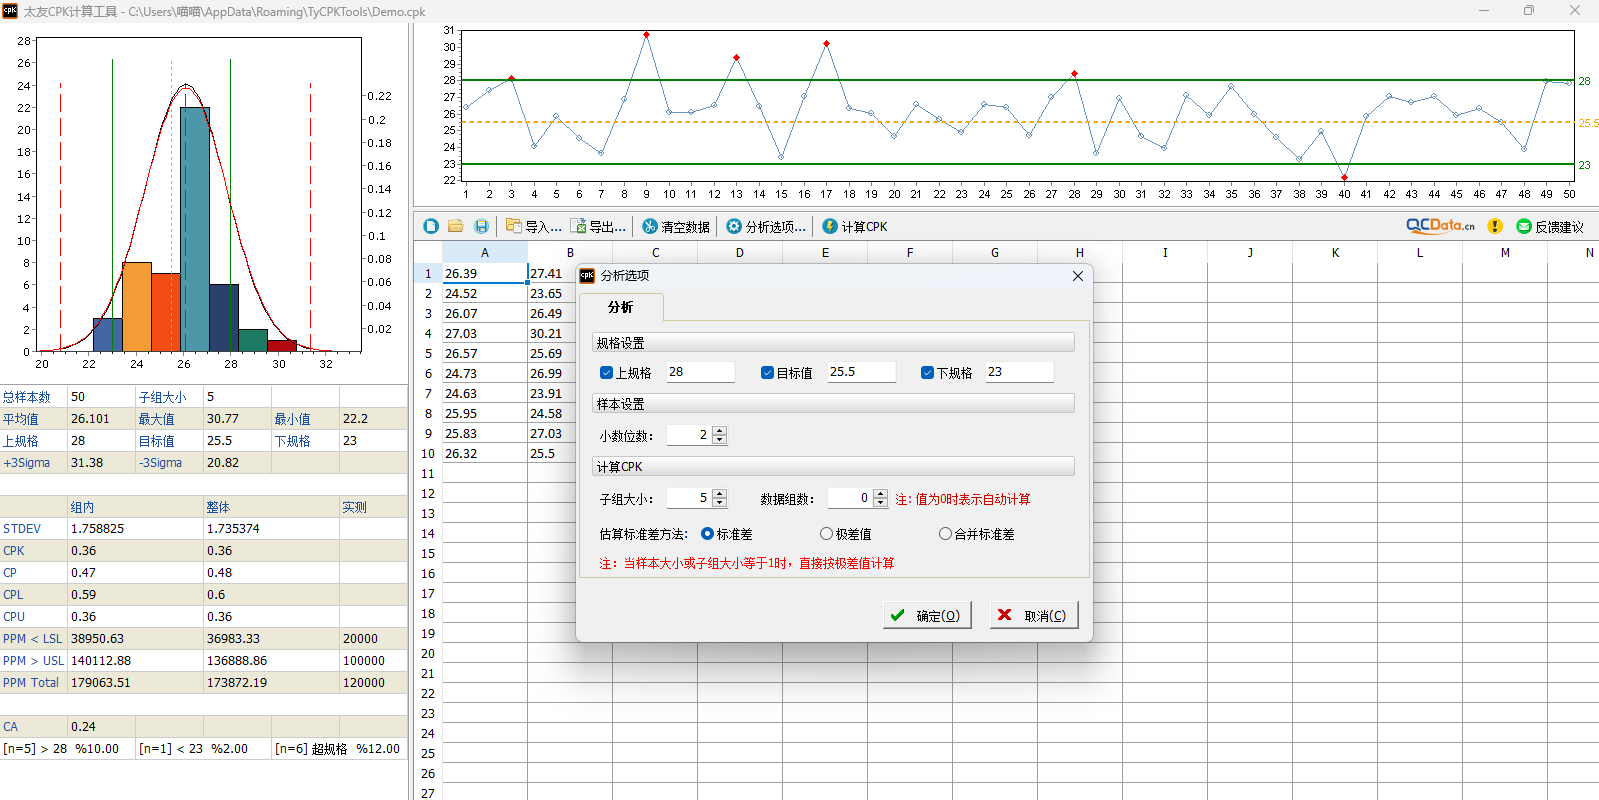Click the 上规格 value field showing 28
Screen dimensions: 1599x800
700,372
